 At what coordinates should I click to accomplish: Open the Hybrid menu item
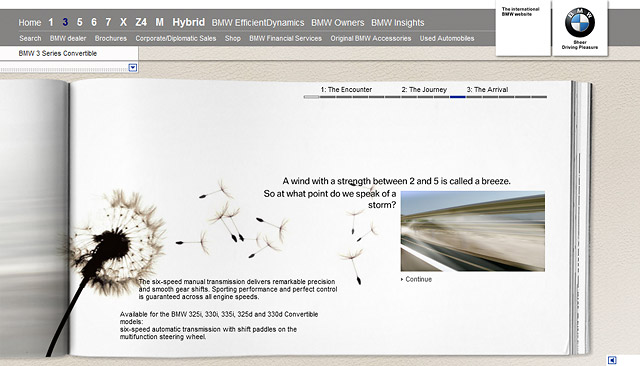189,22
